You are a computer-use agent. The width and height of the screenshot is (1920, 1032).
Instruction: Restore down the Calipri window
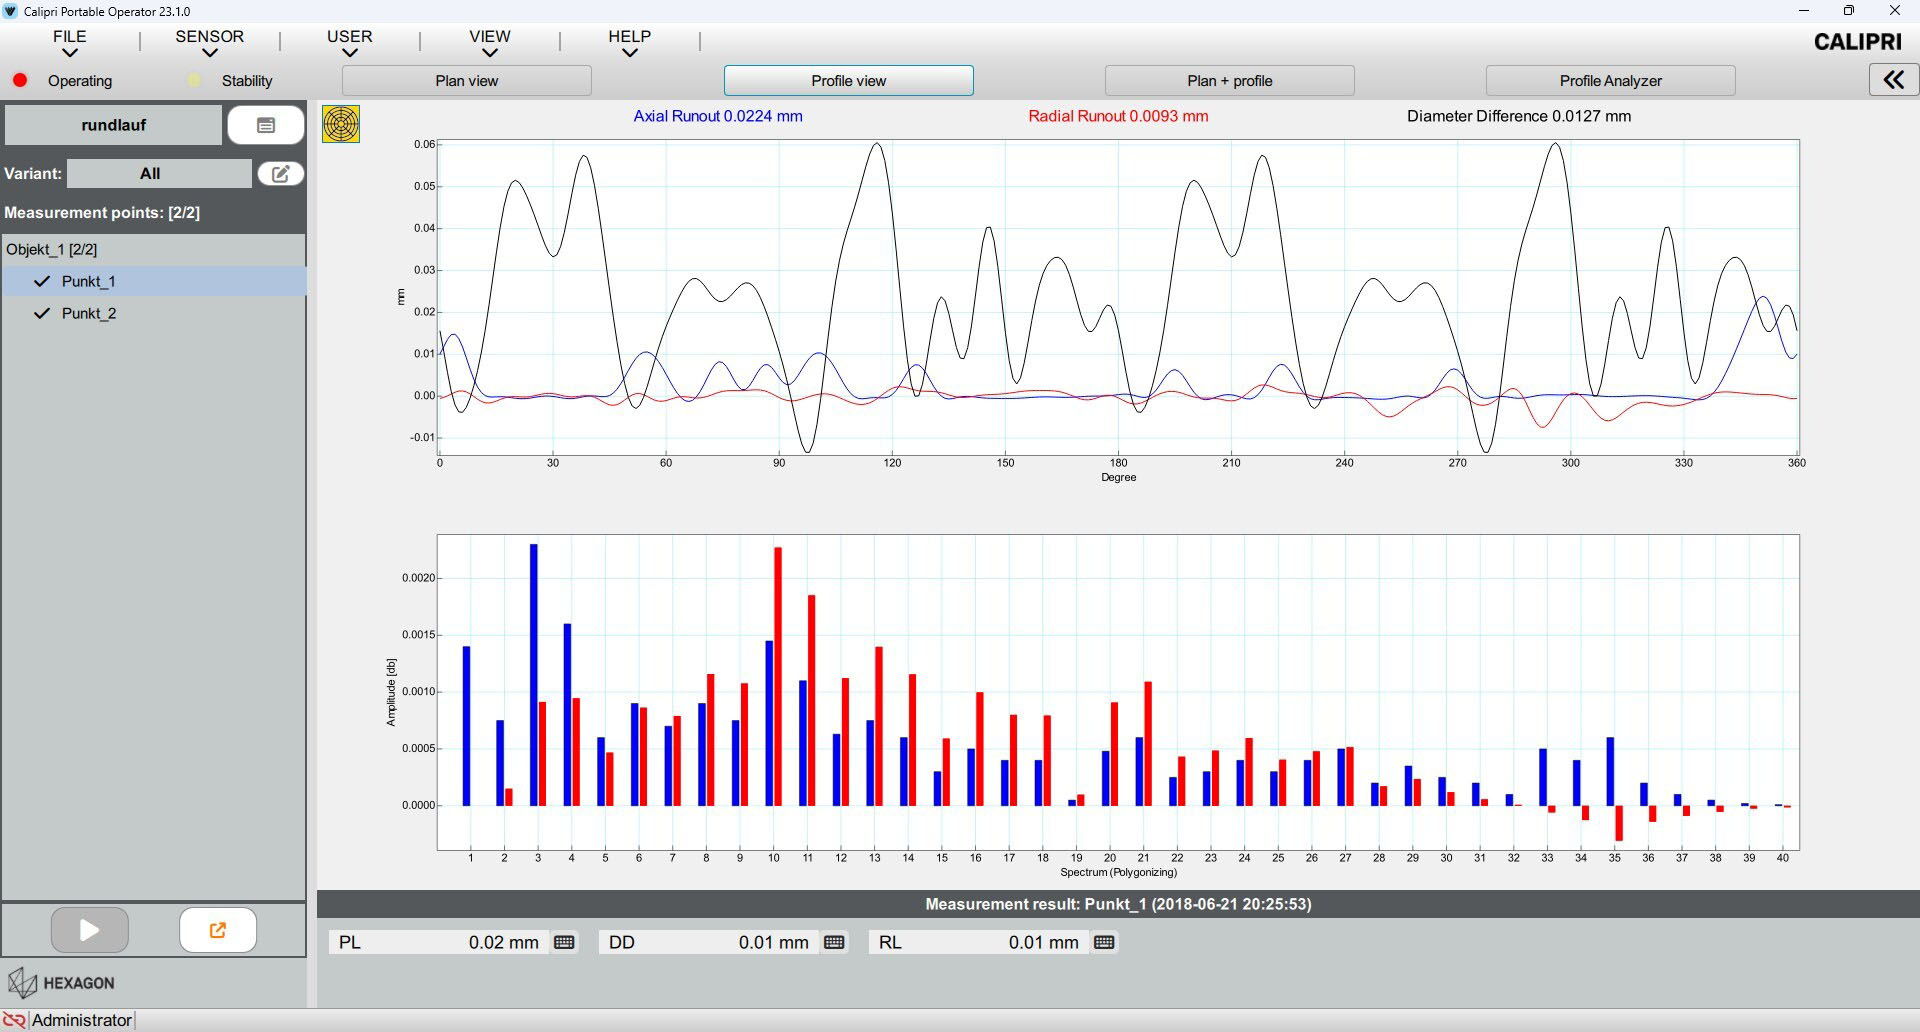(x=1849, y=11)
